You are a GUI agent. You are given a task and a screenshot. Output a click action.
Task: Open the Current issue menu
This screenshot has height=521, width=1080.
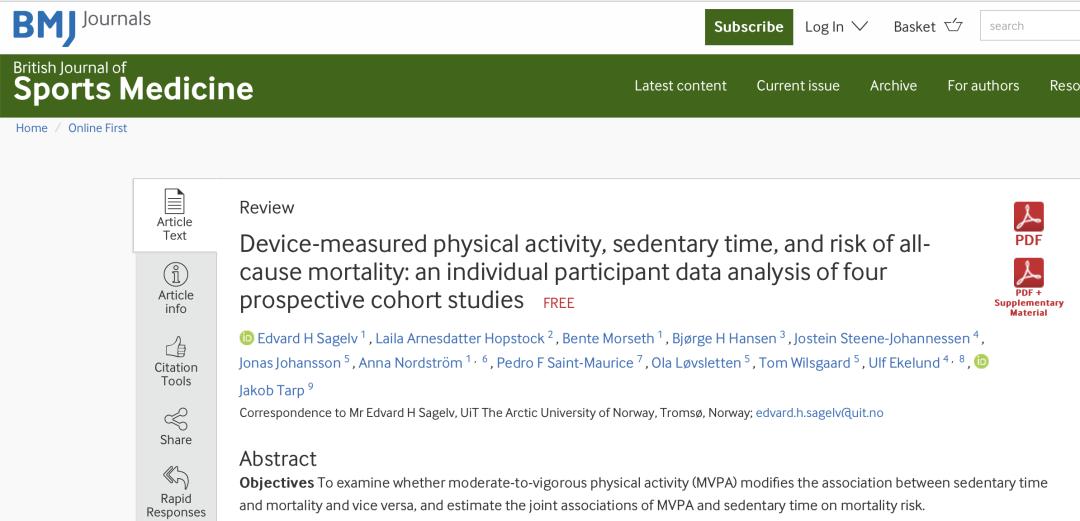click(798, 86)
